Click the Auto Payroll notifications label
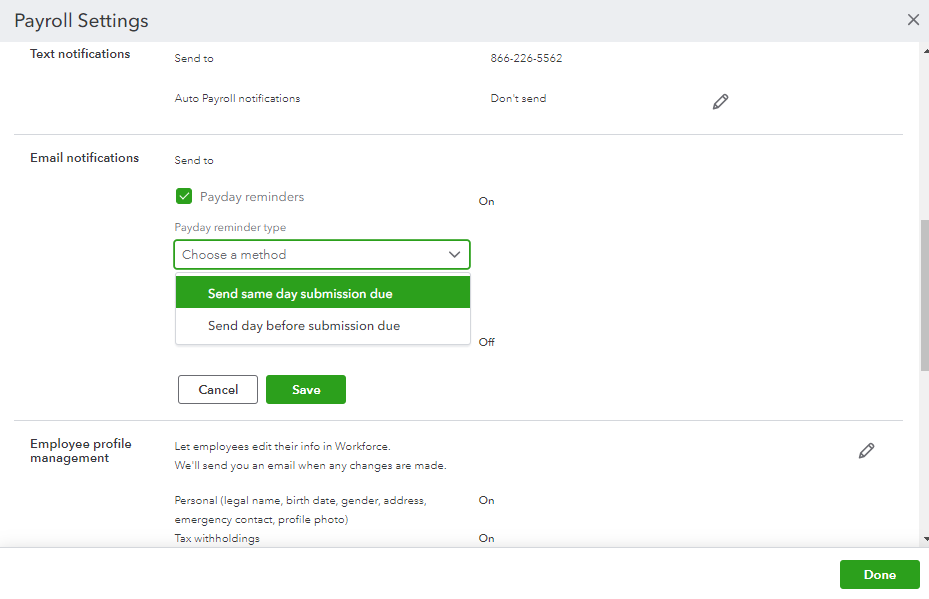This screenshot has height=599, width=929. [237, 99]
